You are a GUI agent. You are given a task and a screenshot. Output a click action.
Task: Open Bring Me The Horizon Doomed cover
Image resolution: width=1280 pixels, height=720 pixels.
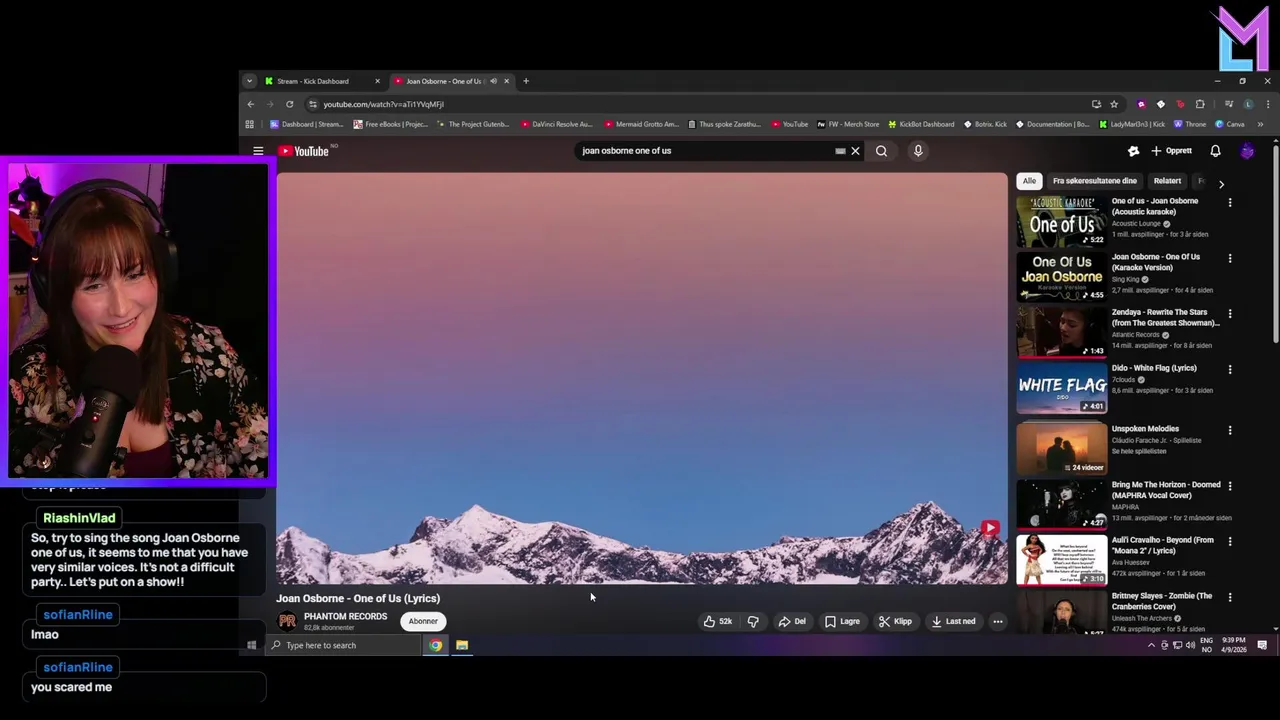pos(1061,505)
